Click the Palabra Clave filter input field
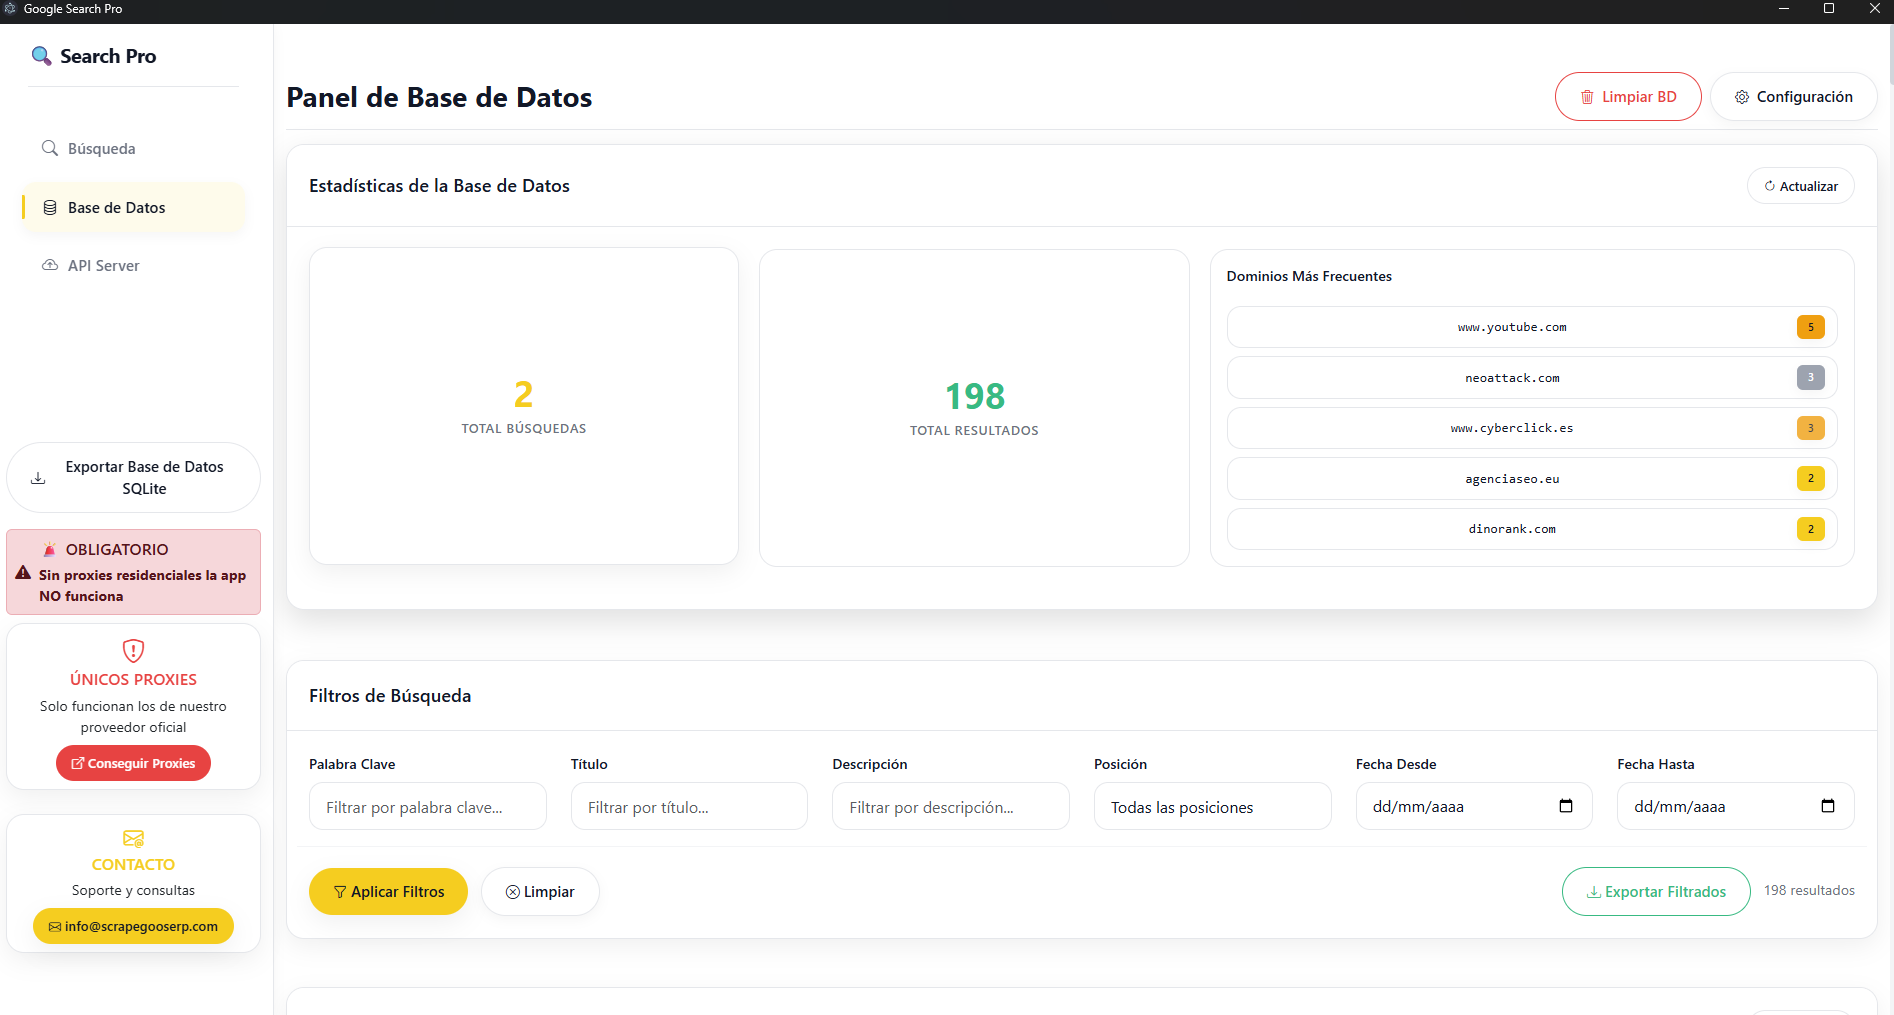Screen dimensions: 1894x1015 coord(427,807)
